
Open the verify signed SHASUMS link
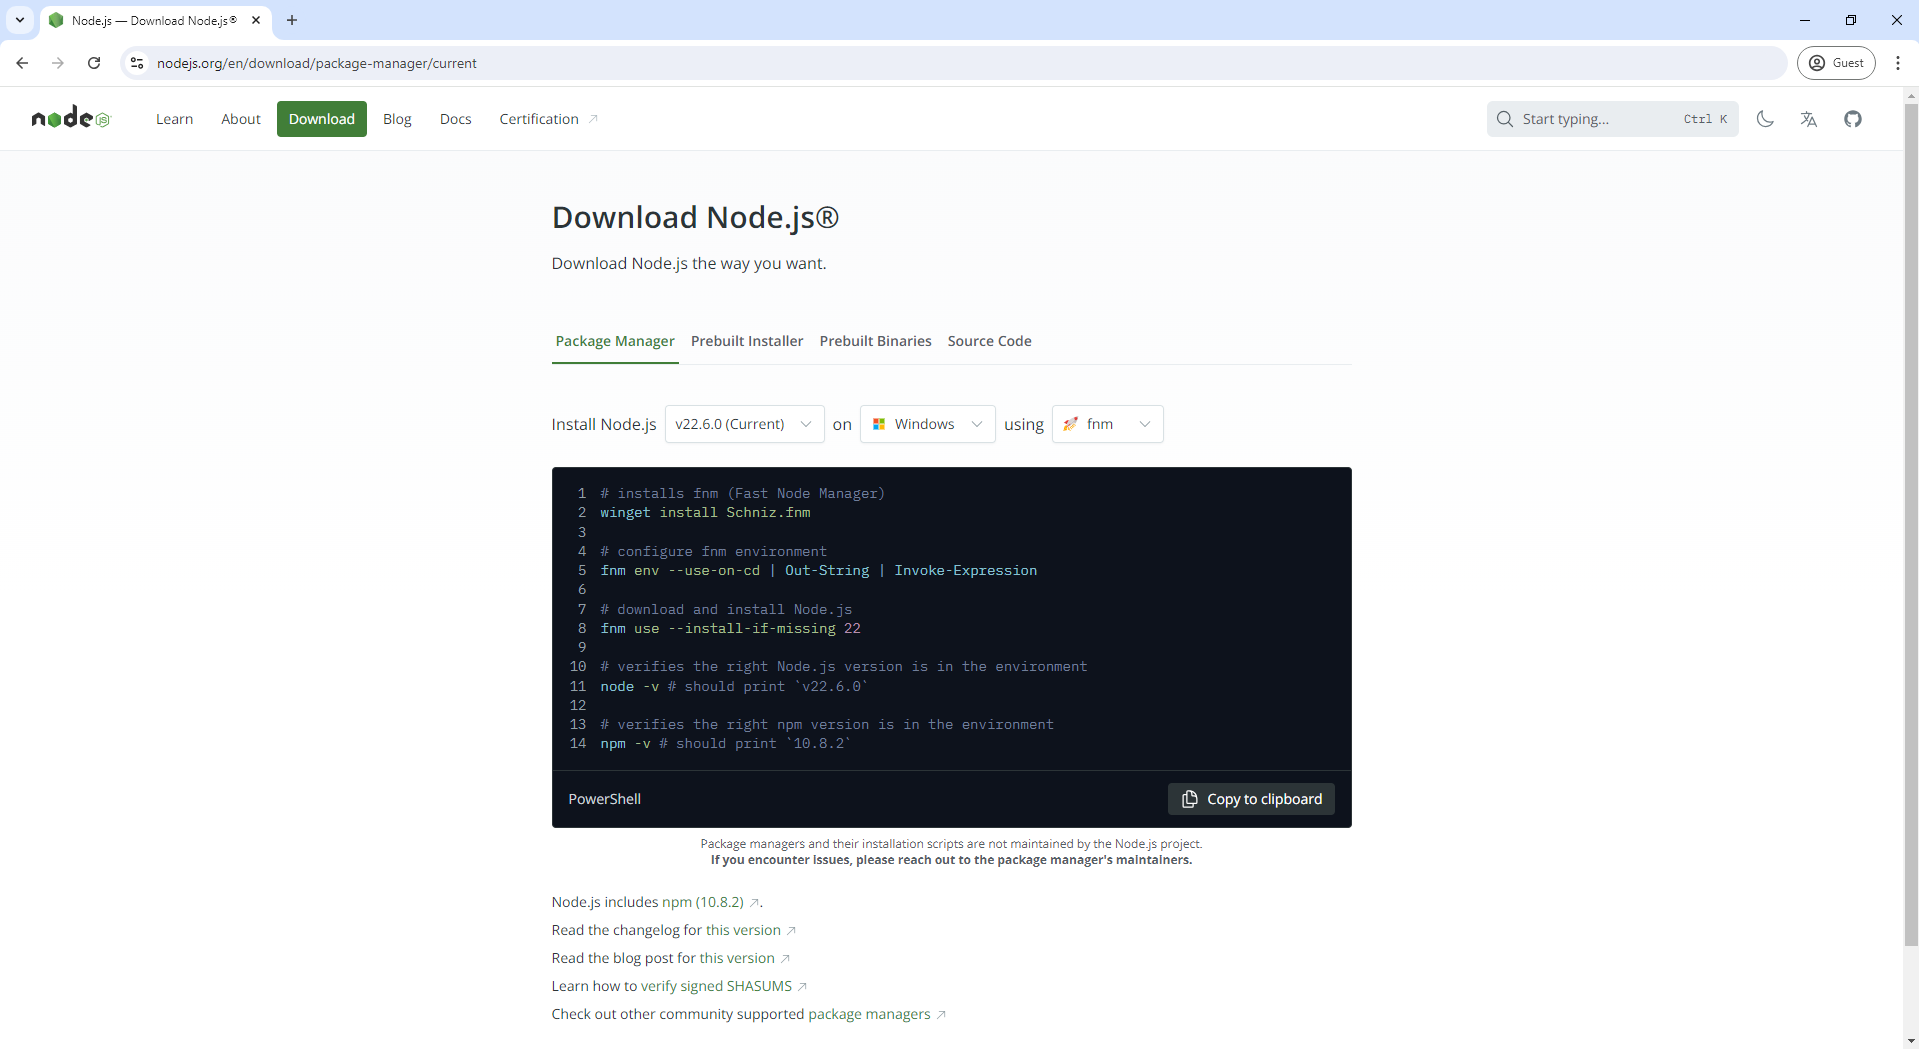point(716,986)
